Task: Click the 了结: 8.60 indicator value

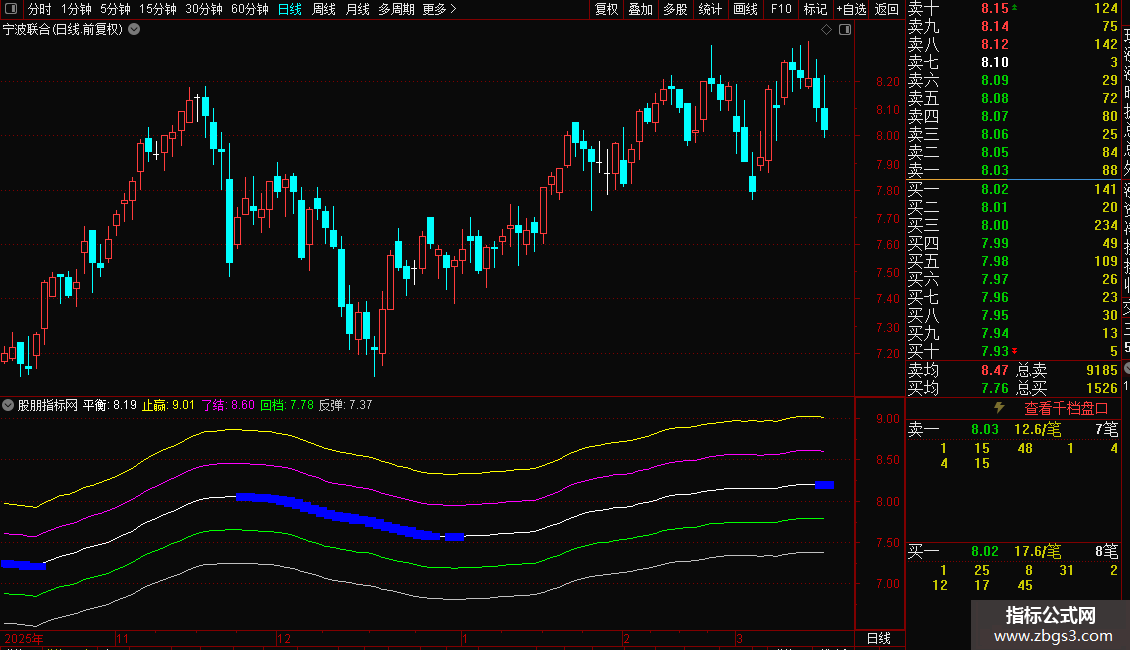Action: point(228,405)
